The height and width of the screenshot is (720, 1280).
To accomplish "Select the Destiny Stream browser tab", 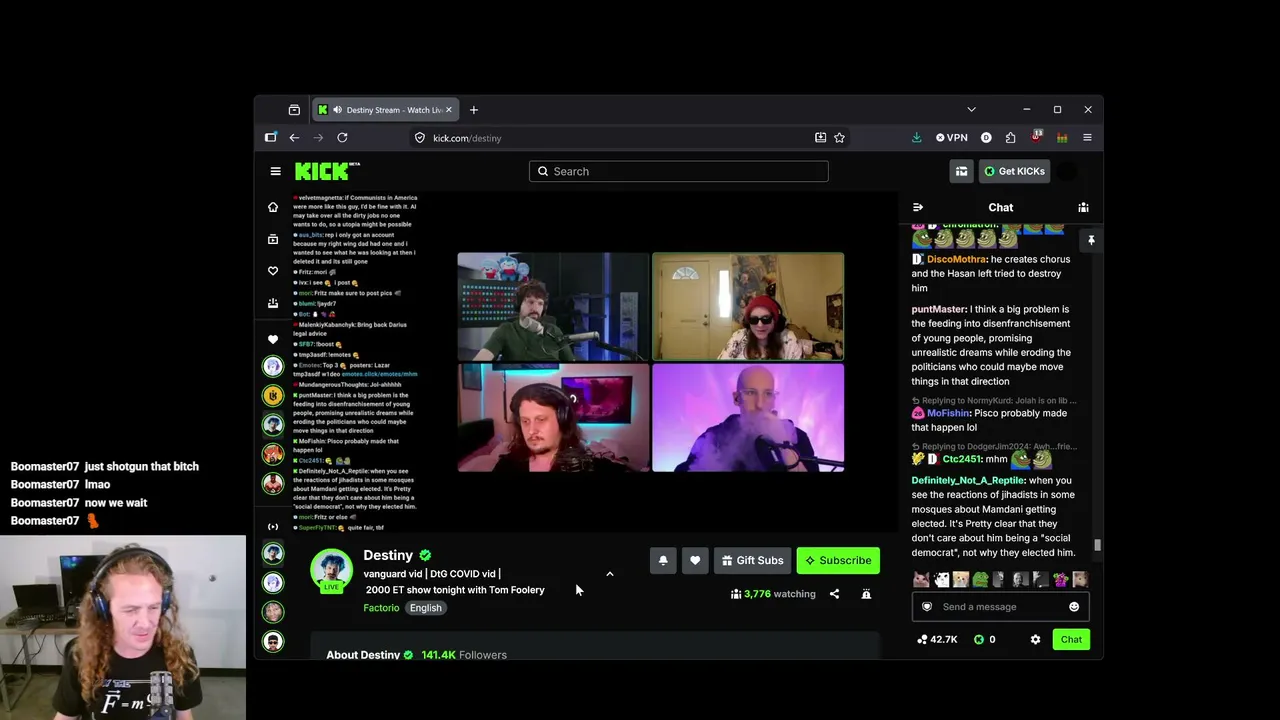I will pyautogui.click(x=385, y=110).
